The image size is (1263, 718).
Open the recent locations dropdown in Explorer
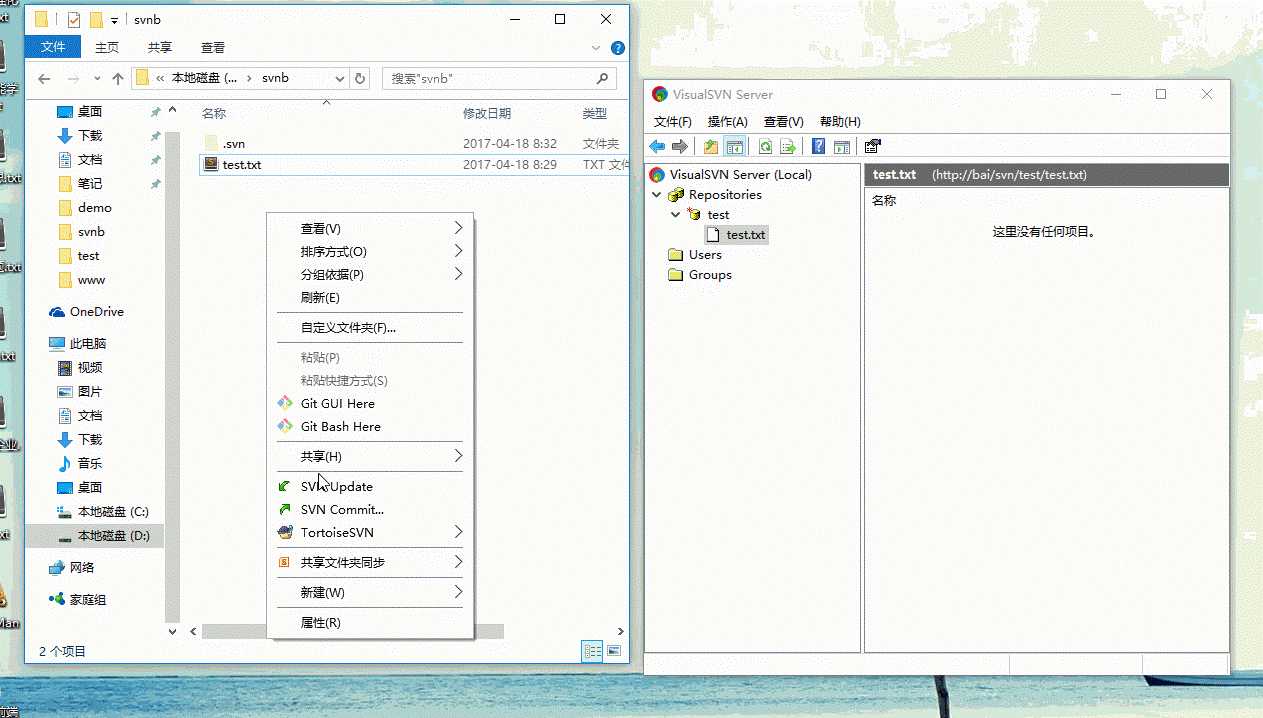pos(97,78)
